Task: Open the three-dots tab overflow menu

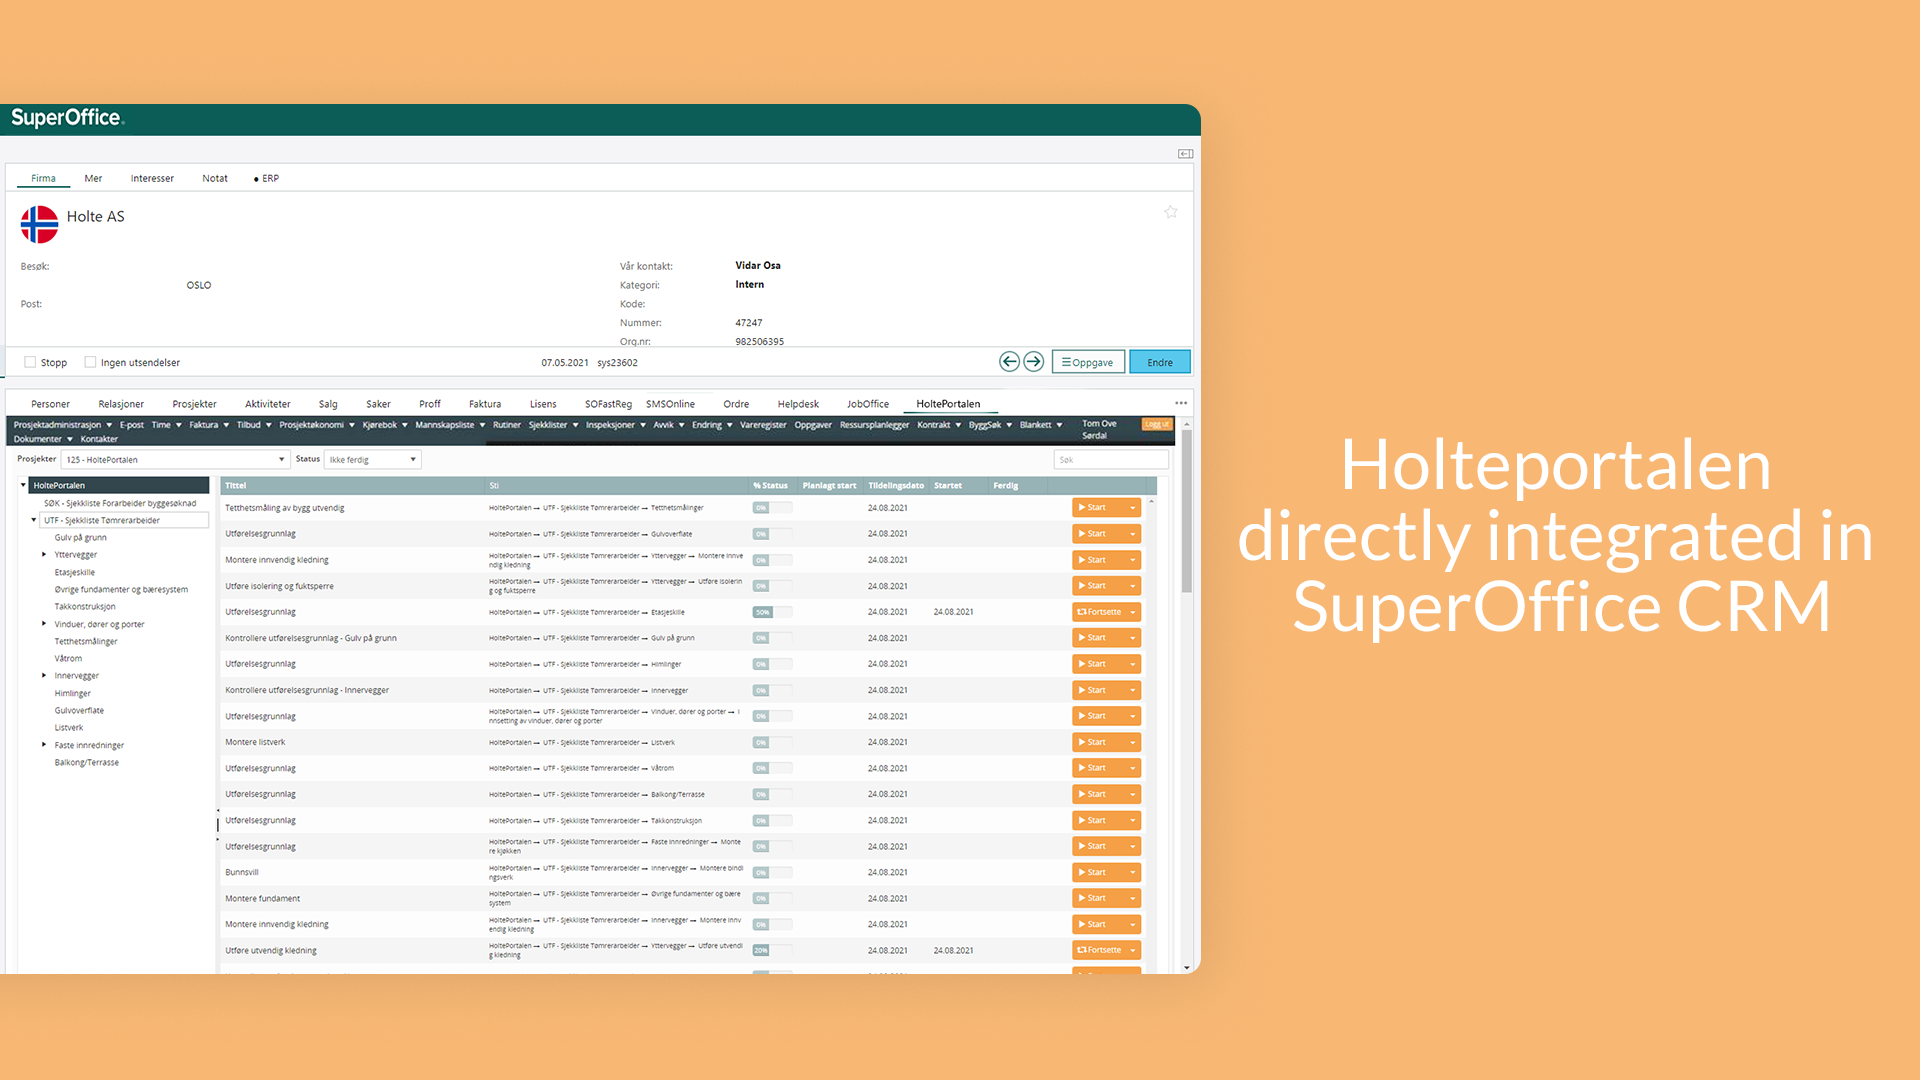Action: coord(1181,403)
